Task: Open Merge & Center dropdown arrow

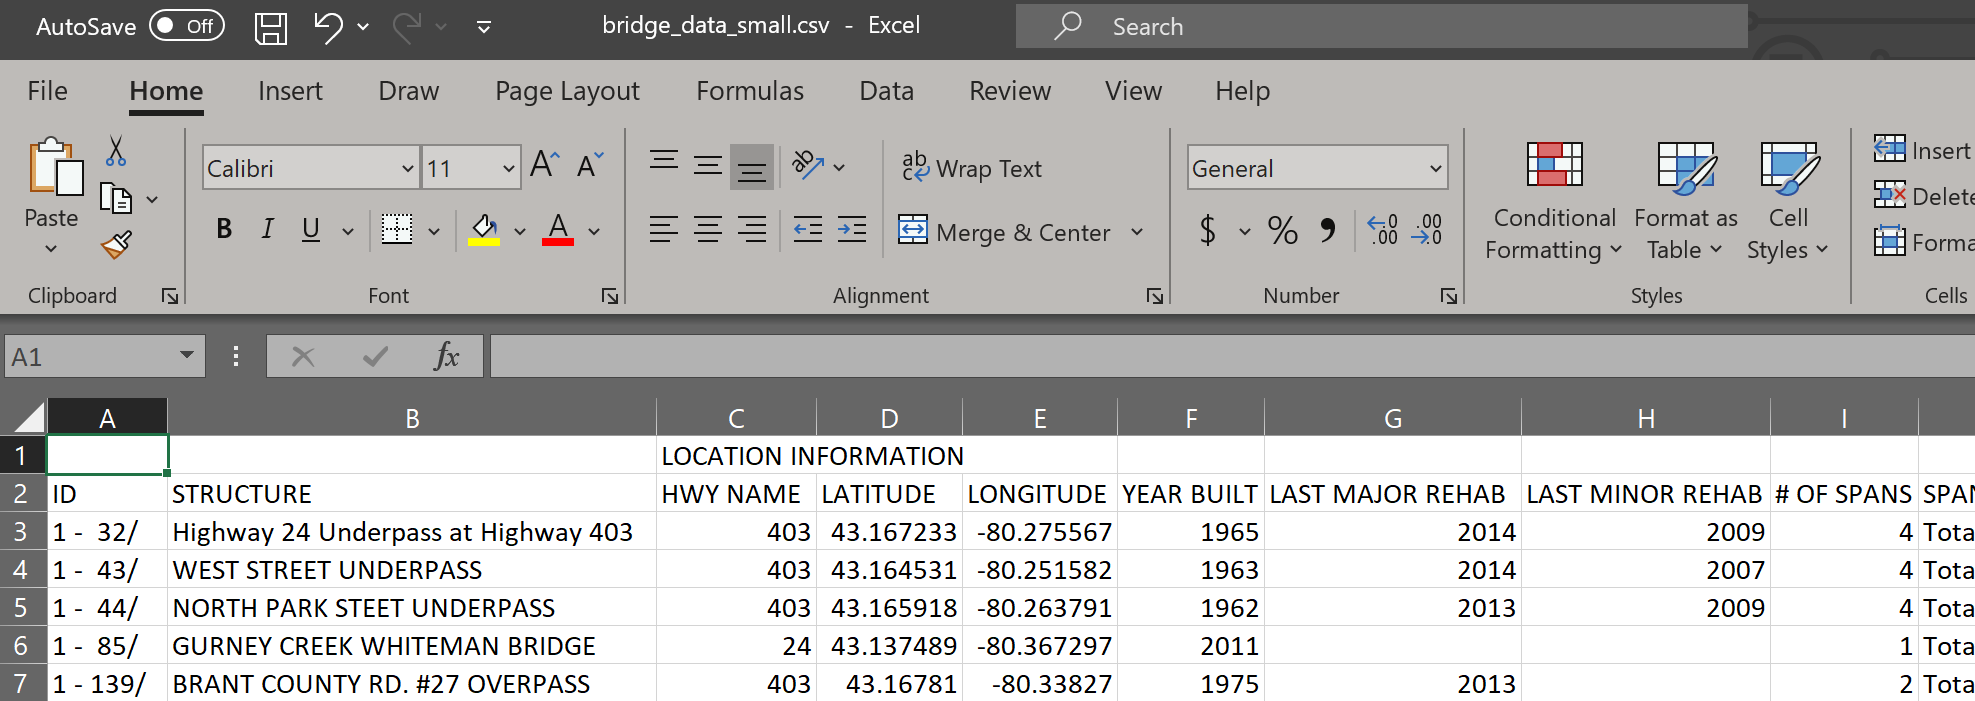Action: point(1137,232)
